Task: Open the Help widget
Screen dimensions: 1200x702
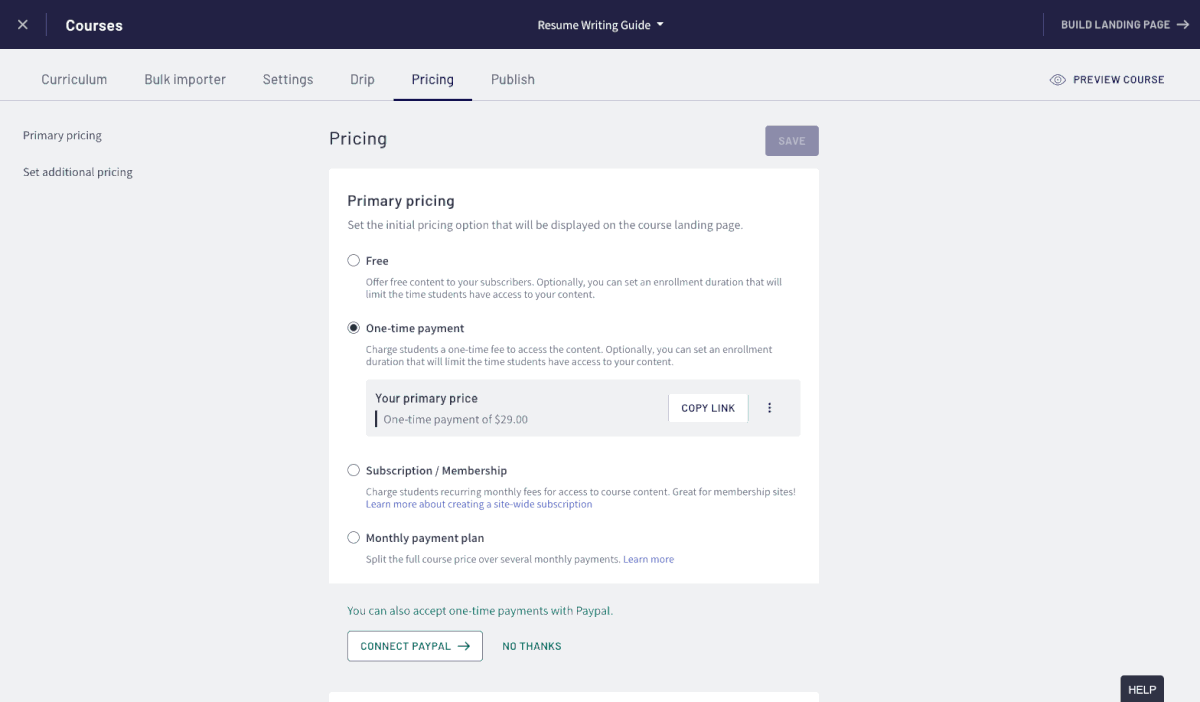Action: [x=1142, y=689]
